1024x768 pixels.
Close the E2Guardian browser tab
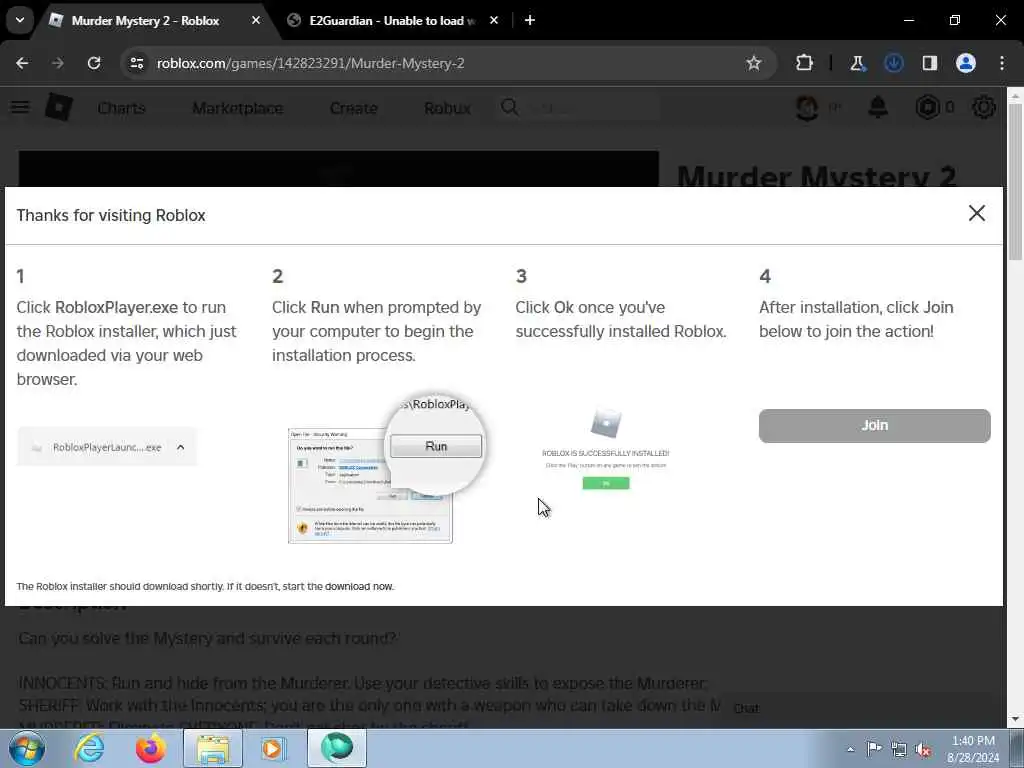(494, 21)
